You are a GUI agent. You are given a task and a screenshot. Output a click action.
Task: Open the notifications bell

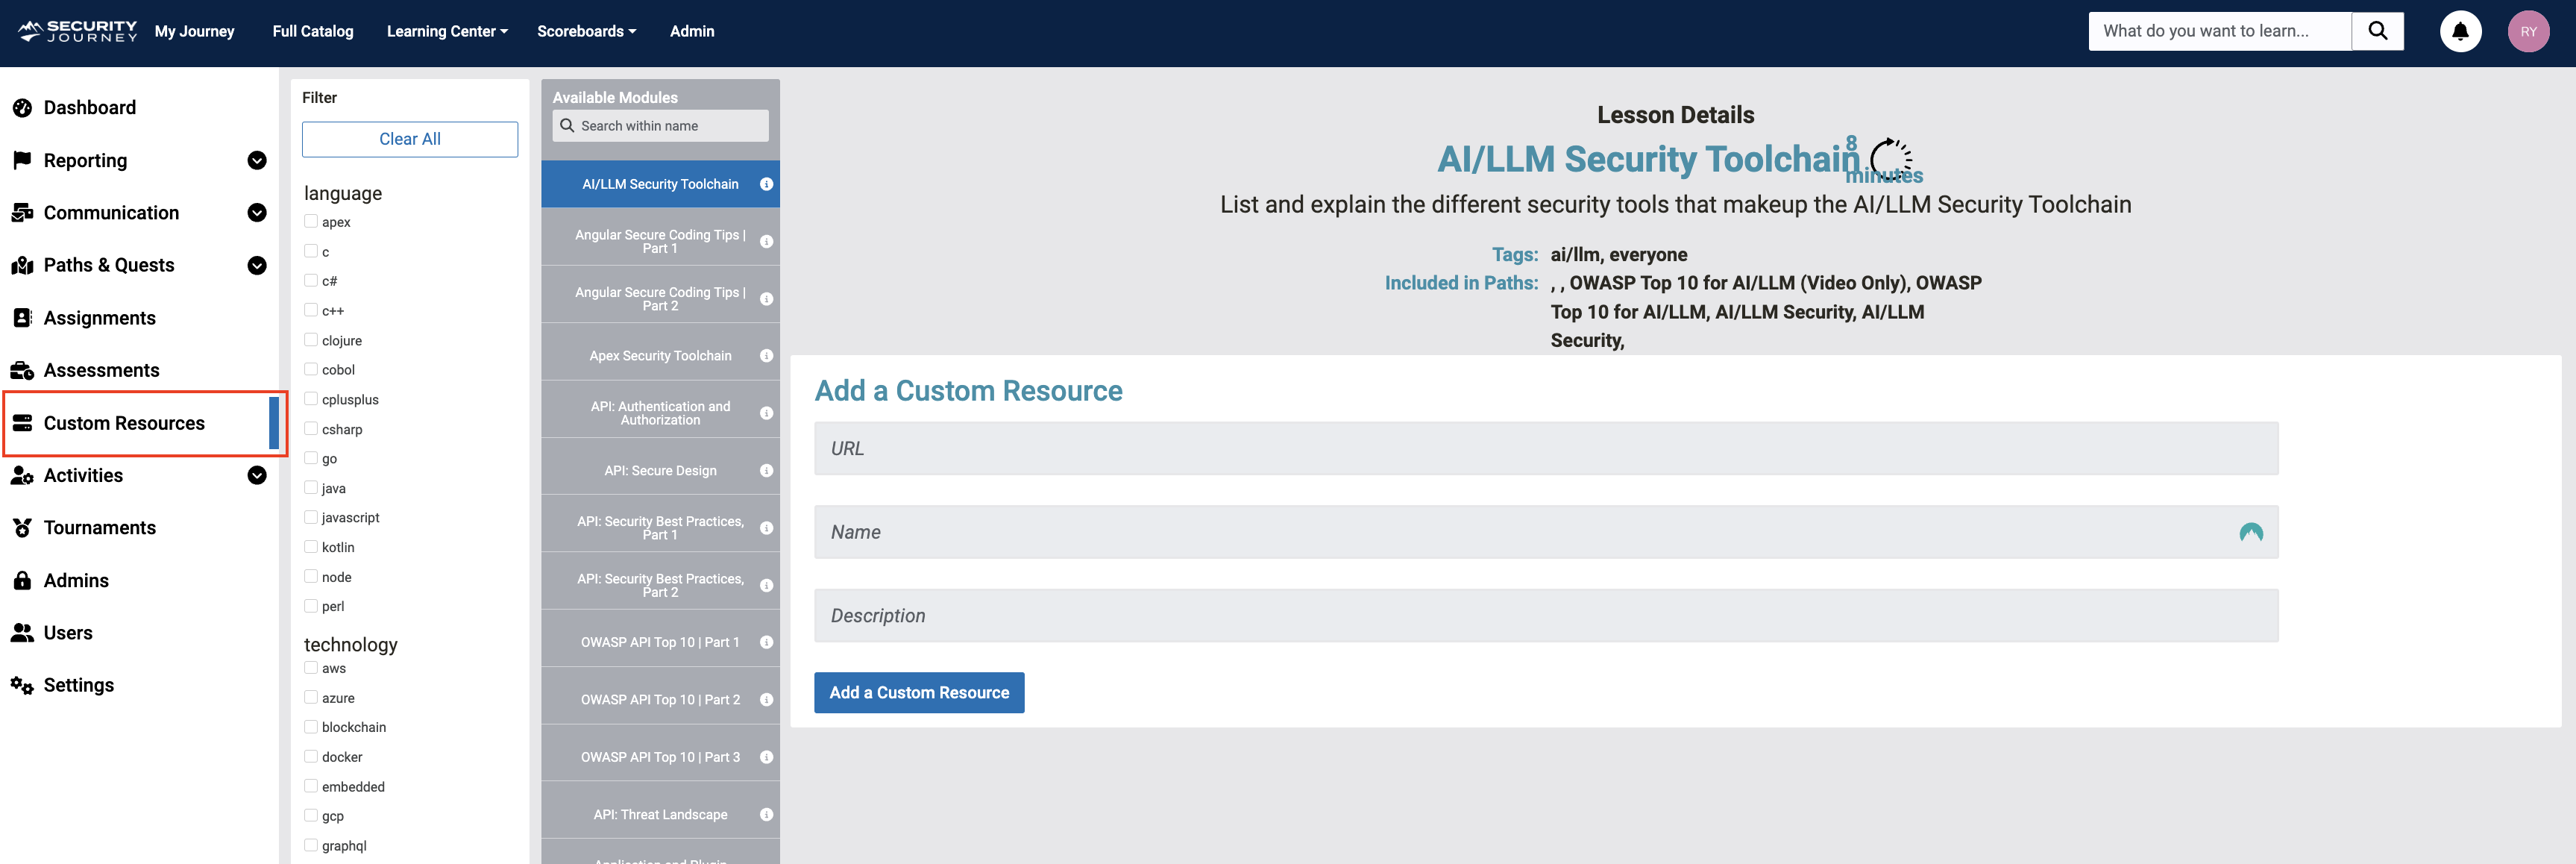tap(2460, 31)
